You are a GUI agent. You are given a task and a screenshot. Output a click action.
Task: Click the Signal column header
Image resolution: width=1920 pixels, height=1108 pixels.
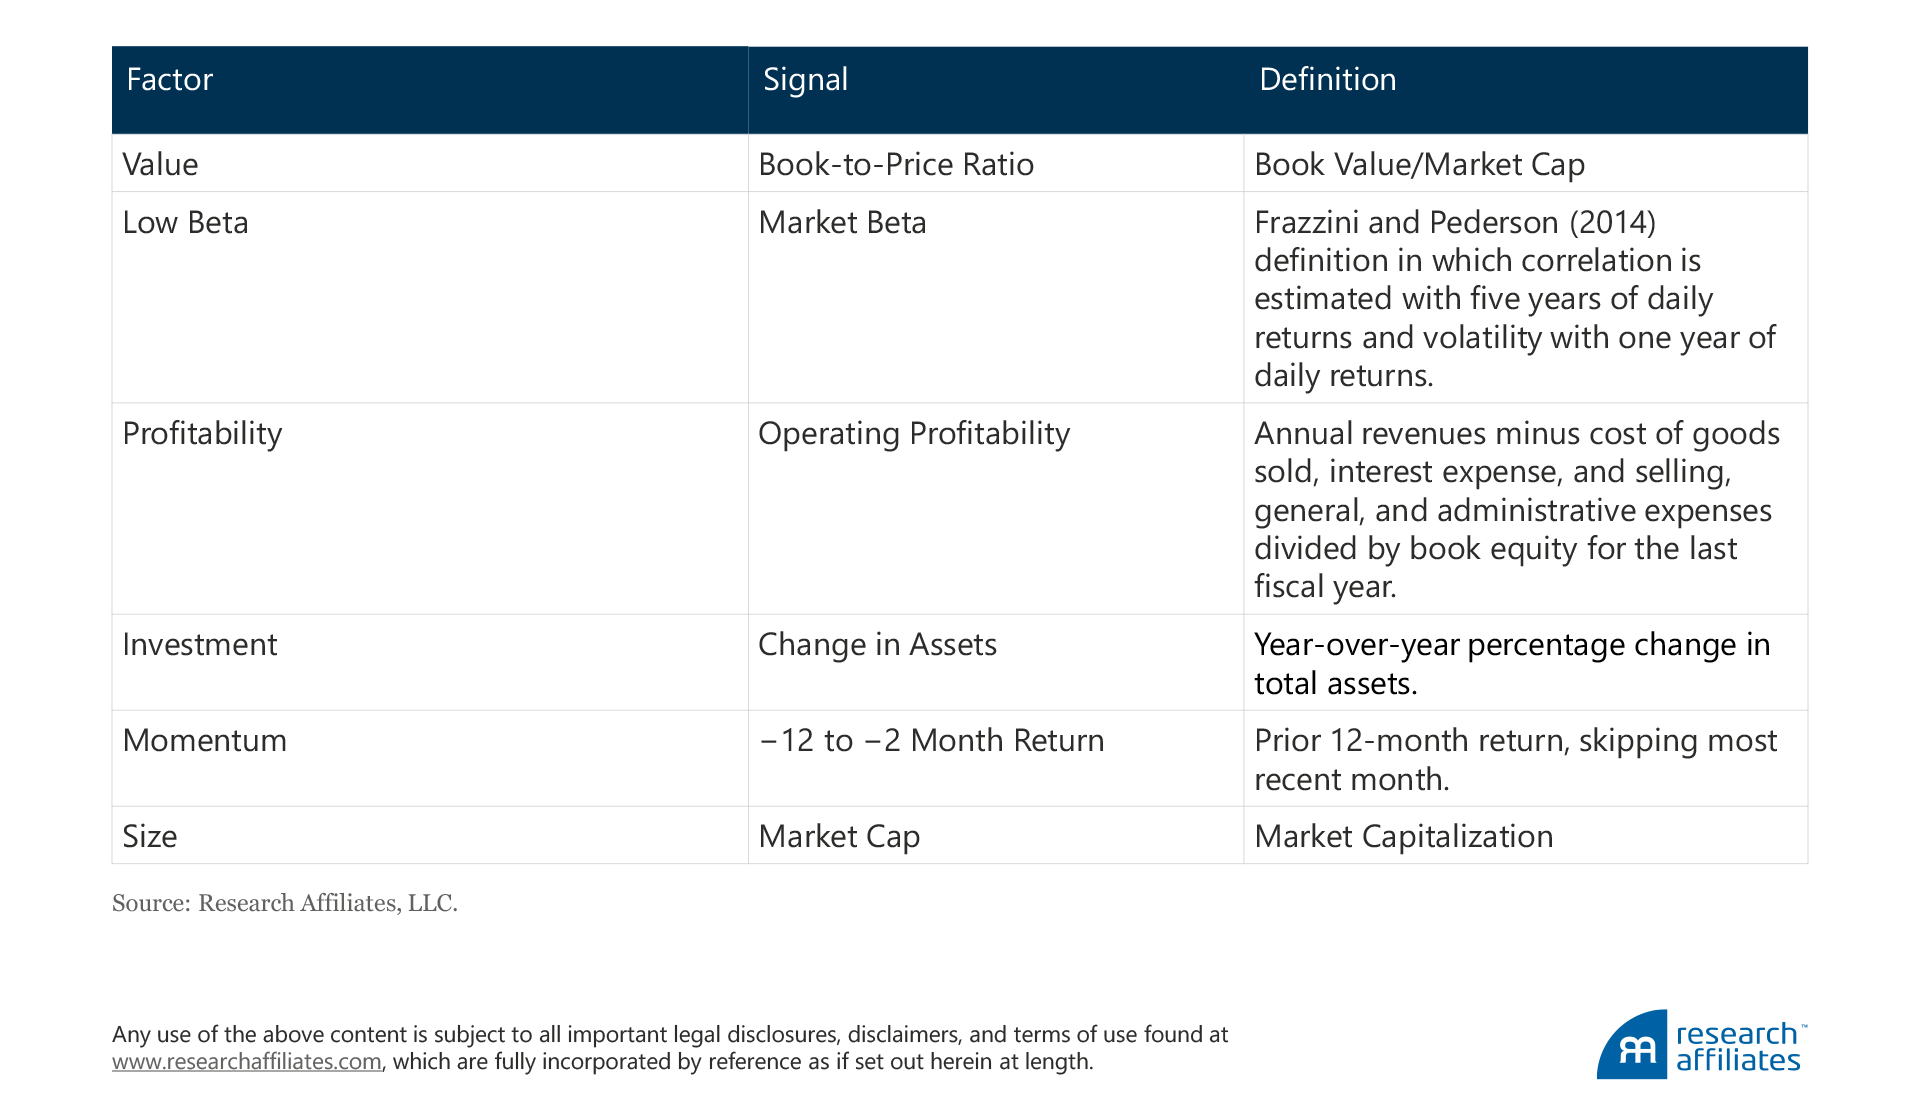tap(805, 80)
